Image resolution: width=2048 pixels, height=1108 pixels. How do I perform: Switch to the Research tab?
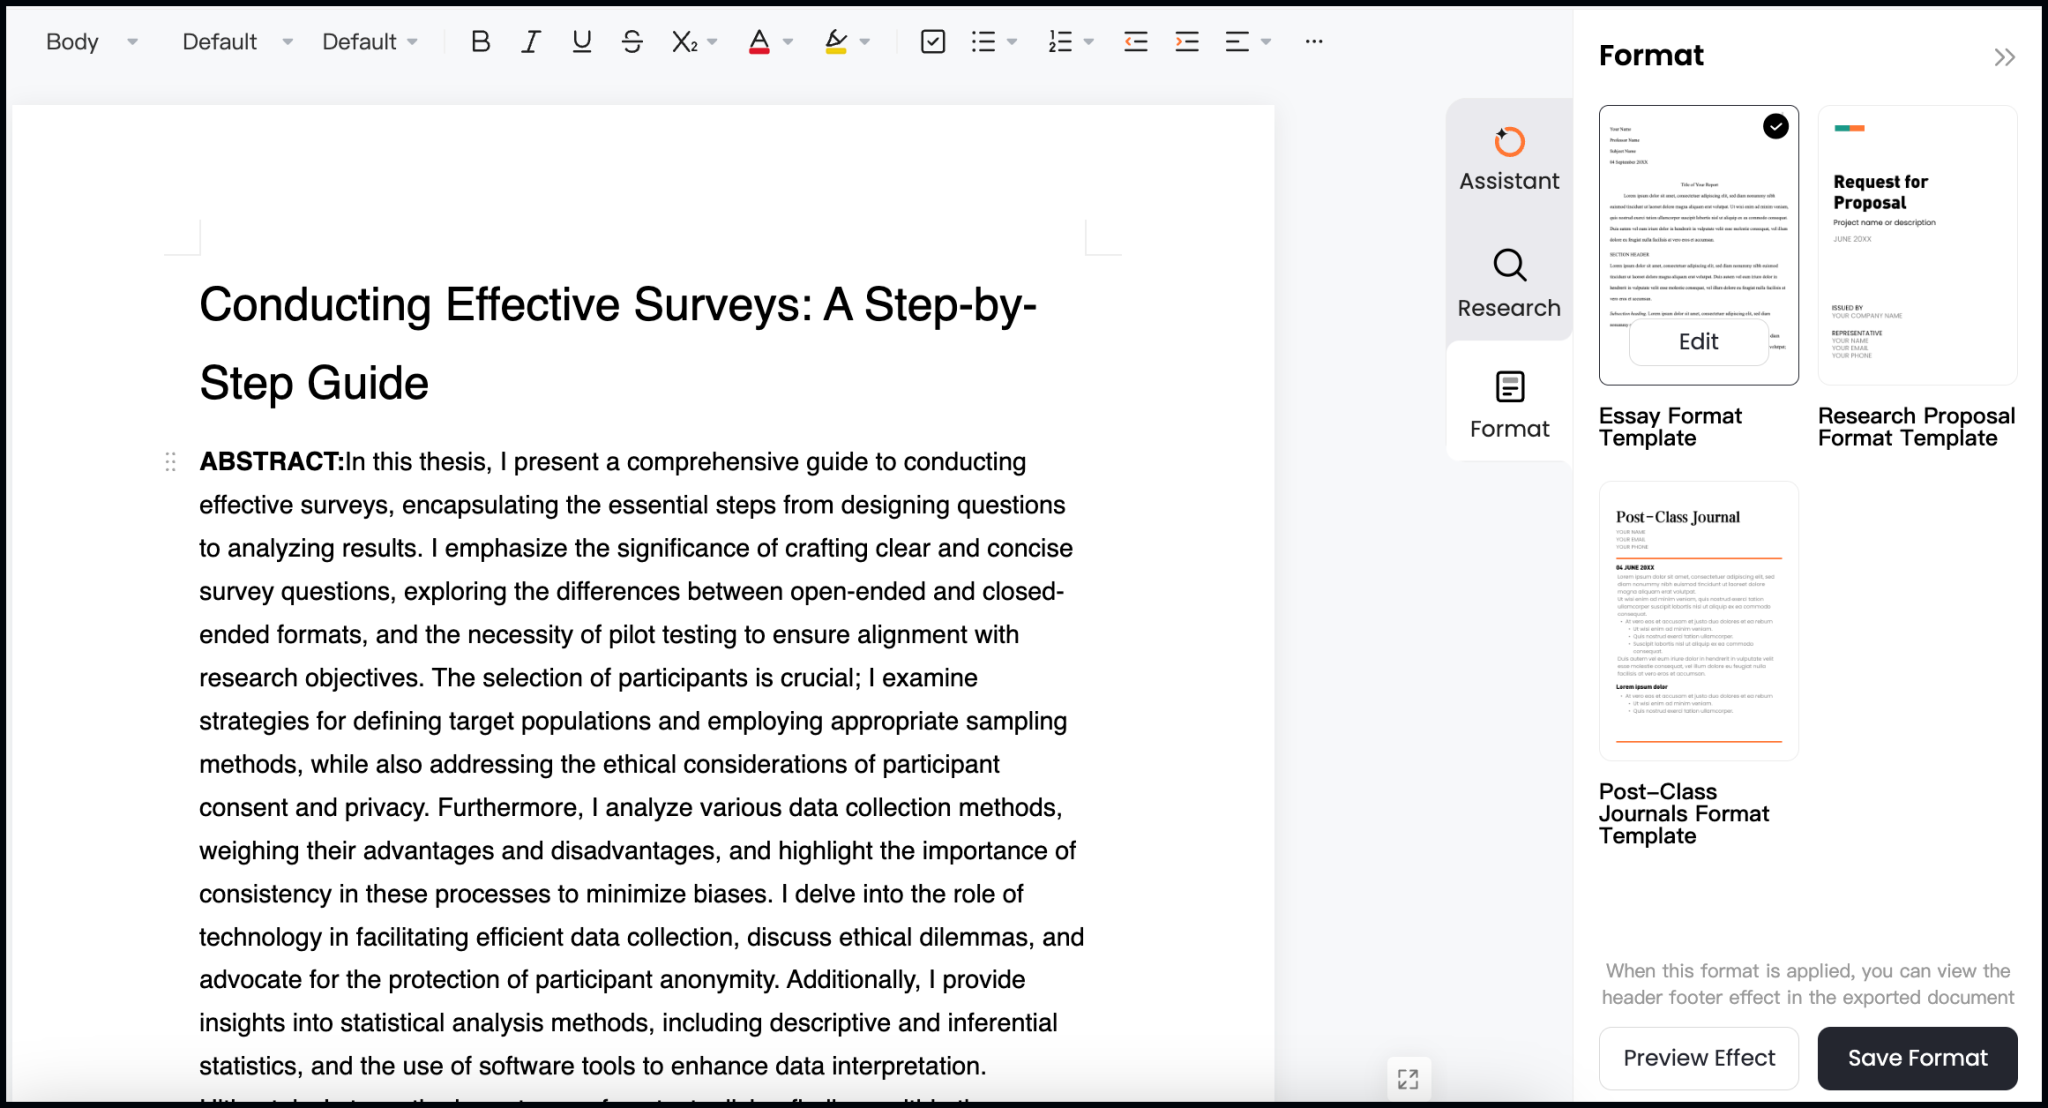click(1508, 283)
